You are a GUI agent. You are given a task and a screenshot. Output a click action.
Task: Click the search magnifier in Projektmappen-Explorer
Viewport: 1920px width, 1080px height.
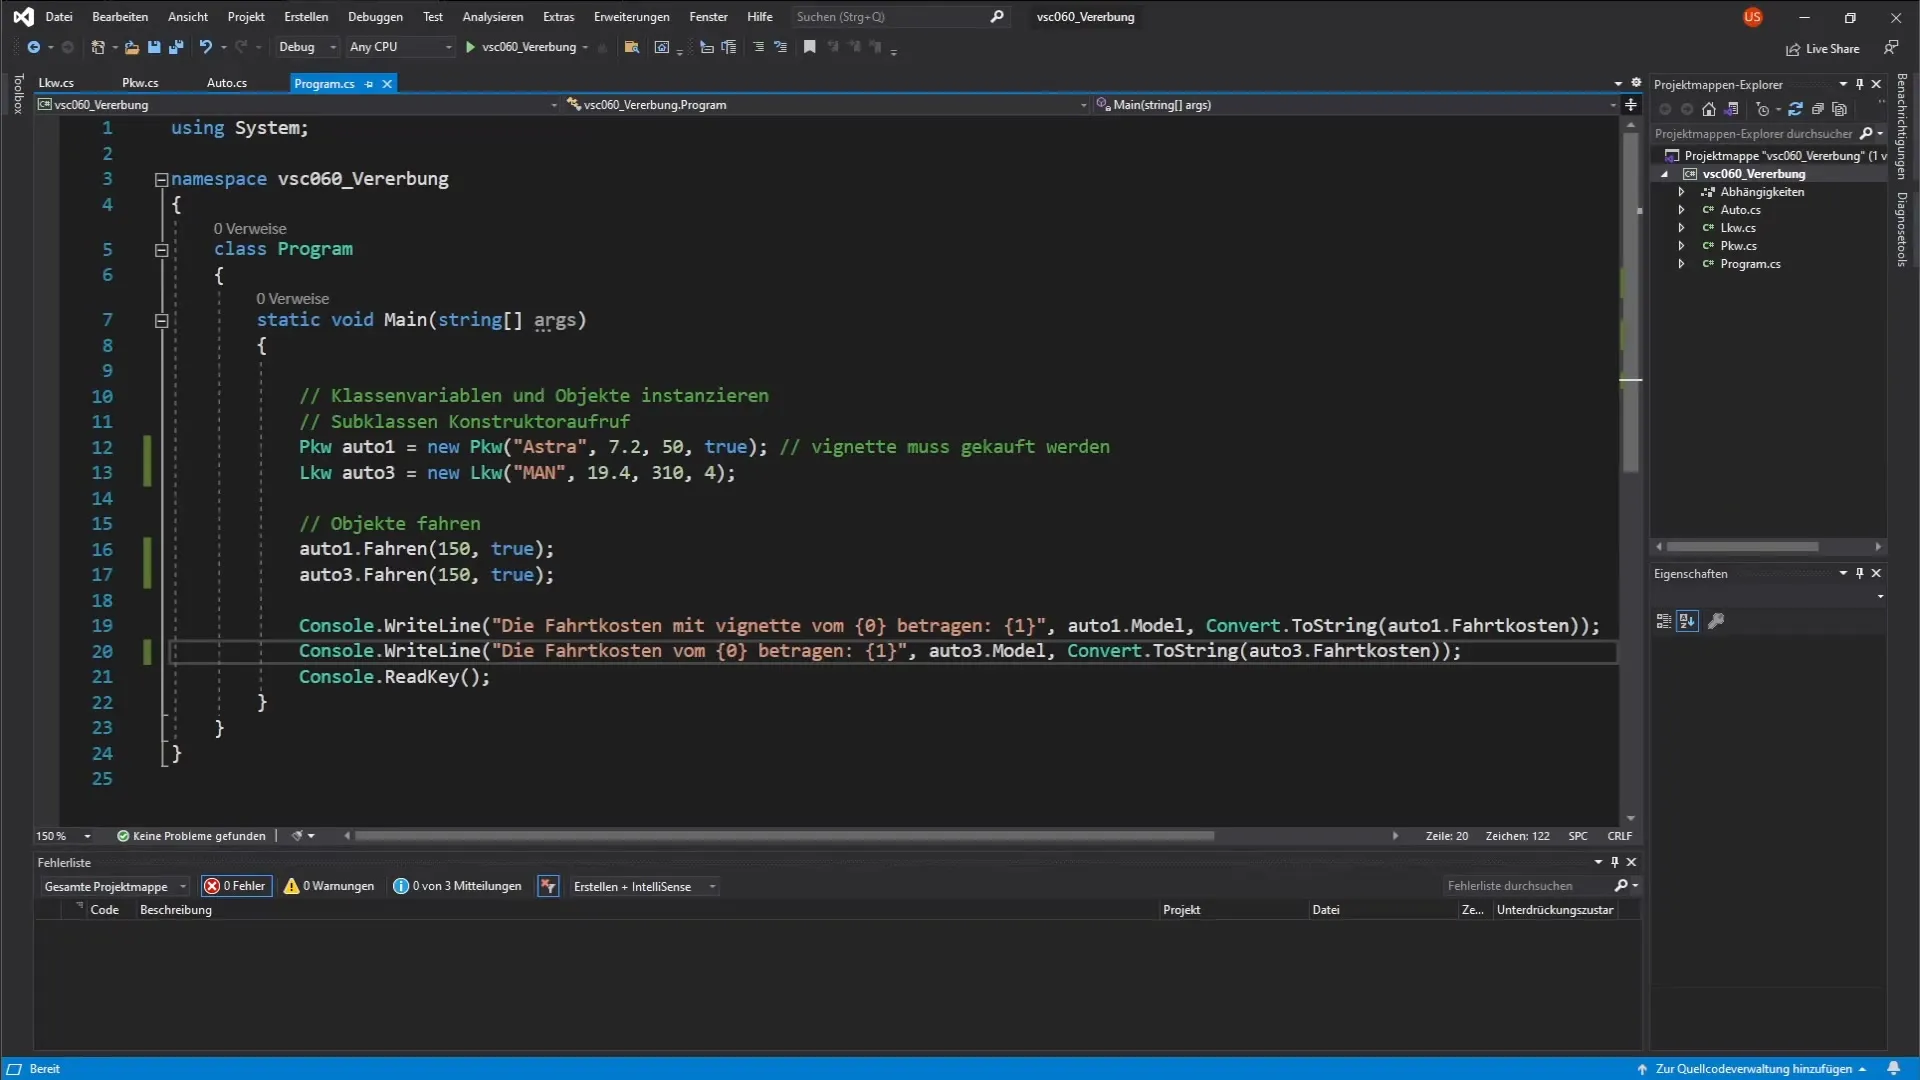click(1866, 134)
